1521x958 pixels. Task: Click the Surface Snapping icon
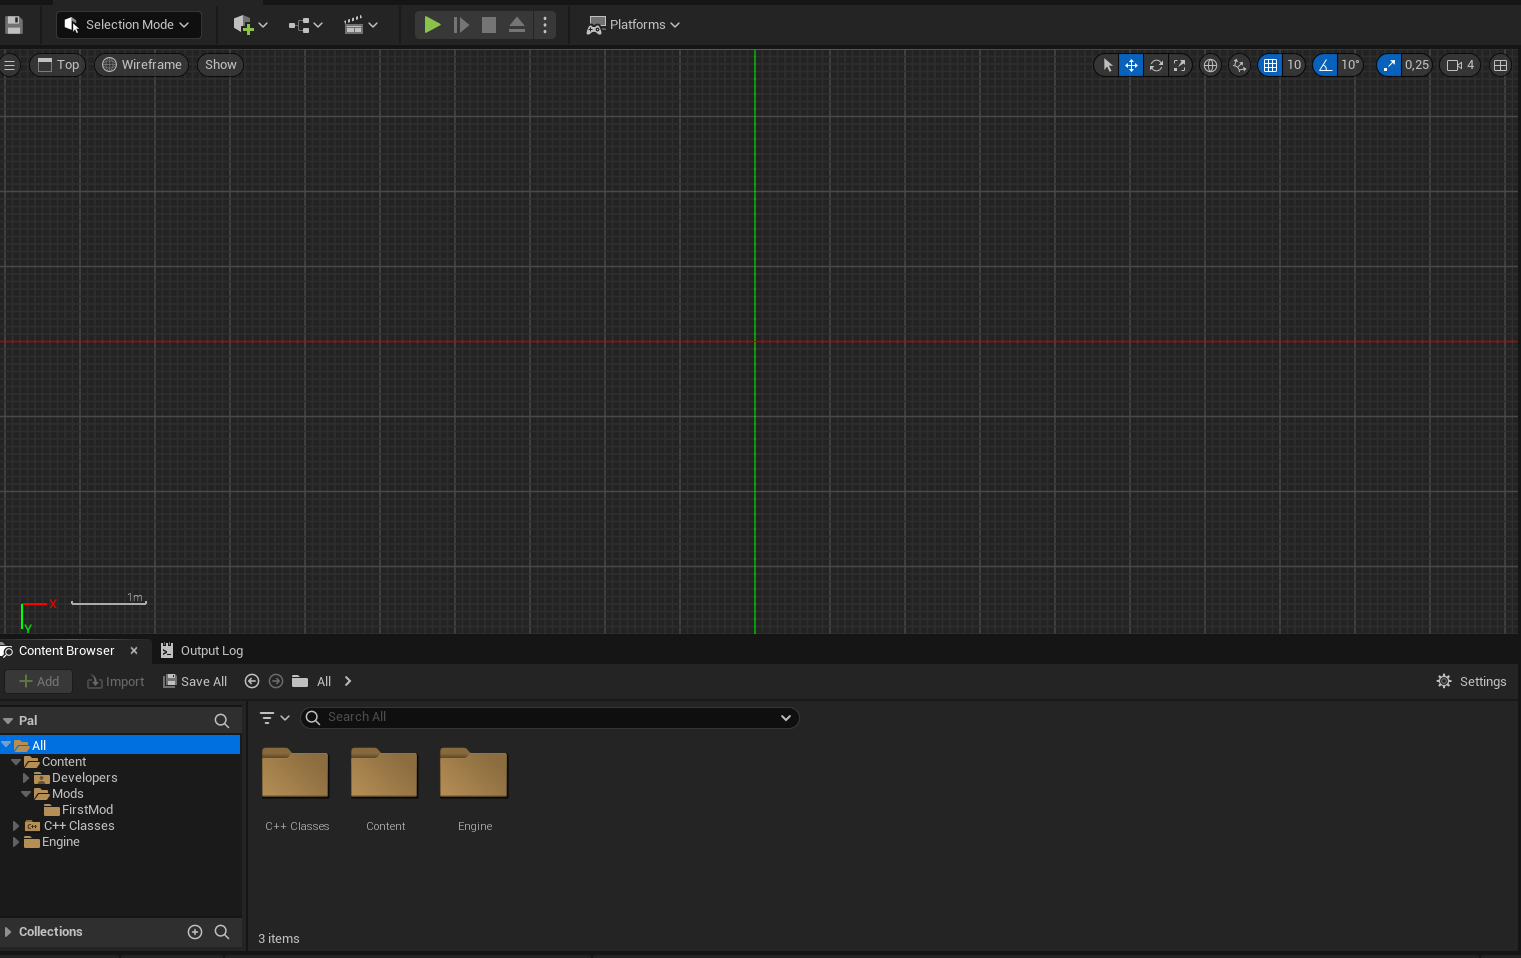coord(1240,64)
